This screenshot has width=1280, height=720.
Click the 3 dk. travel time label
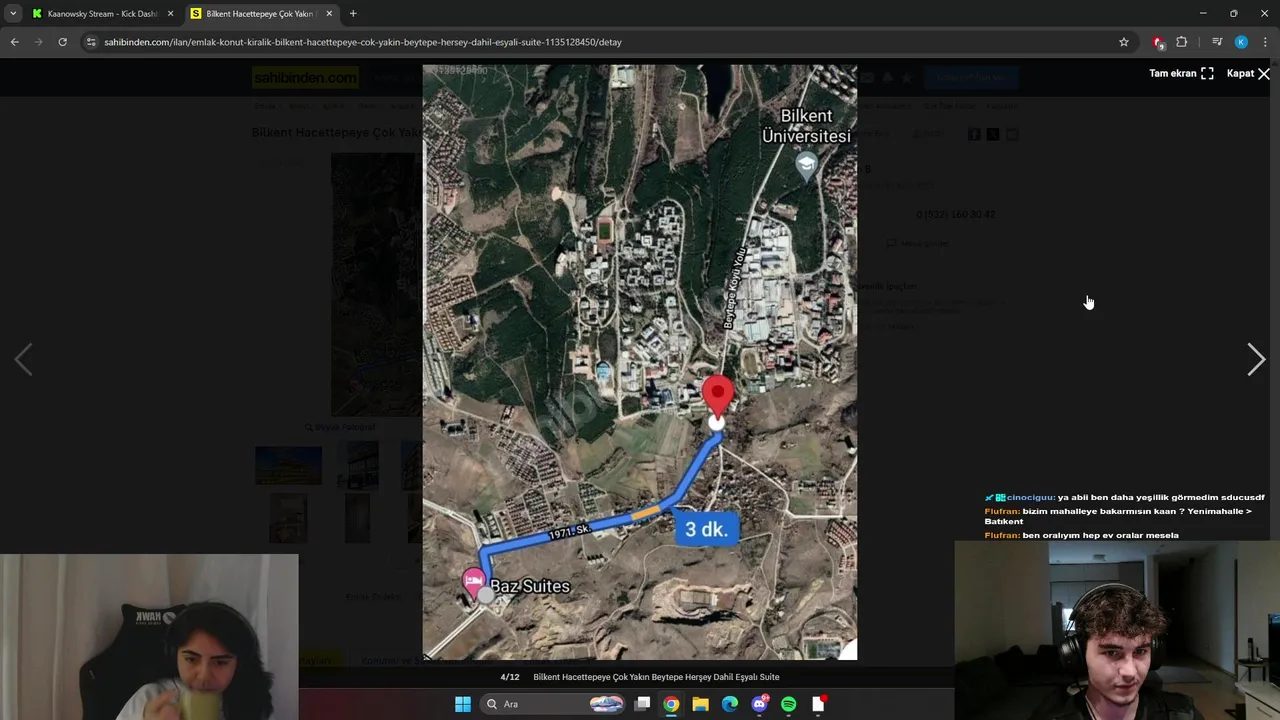point(706,530)
